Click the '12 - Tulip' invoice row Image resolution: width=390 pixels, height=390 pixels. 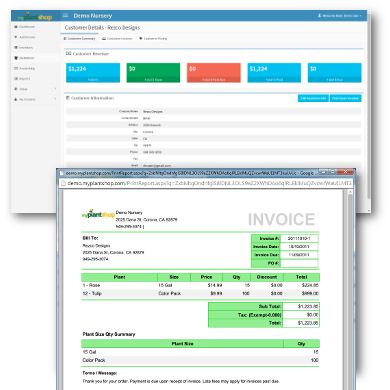coord(200,294)
